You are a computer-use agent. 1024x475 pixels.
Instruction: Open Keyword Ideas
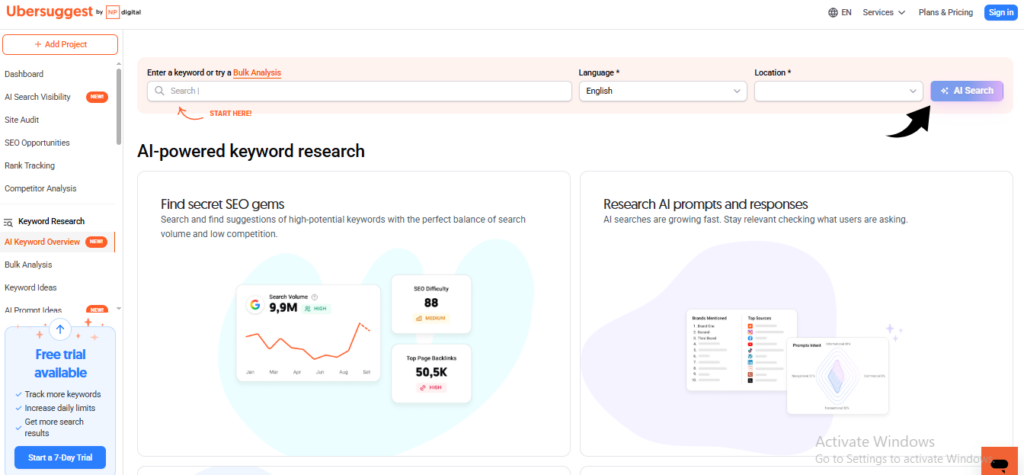(x=31, y=288)
